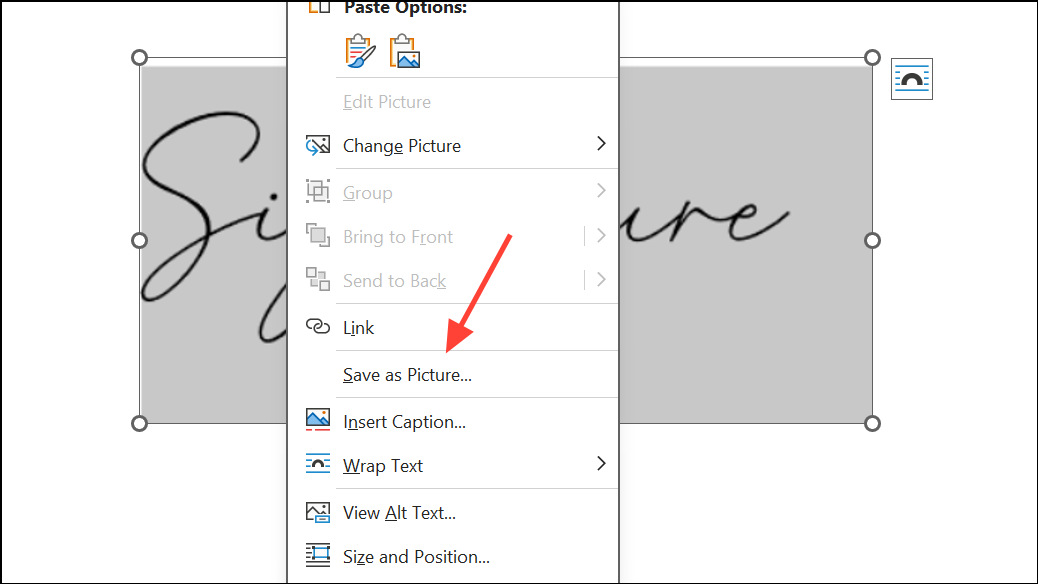Viewport: 1038px width, 584px height.
Task: Expand the Bring to Front submenu
Action: pos(601,235)
